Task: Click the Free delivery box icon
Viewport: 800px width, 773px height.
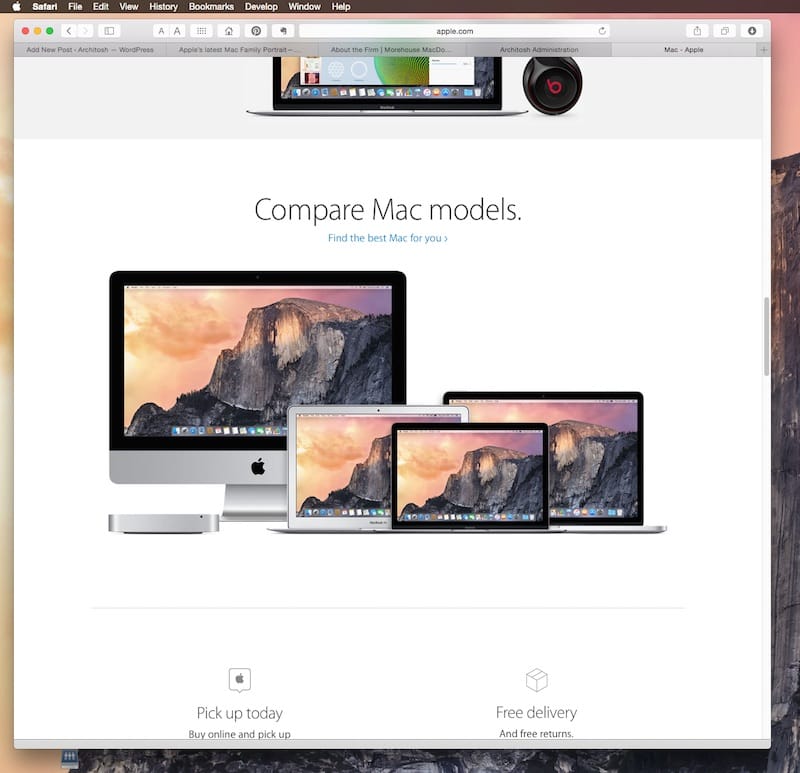Action: point(537,680)
